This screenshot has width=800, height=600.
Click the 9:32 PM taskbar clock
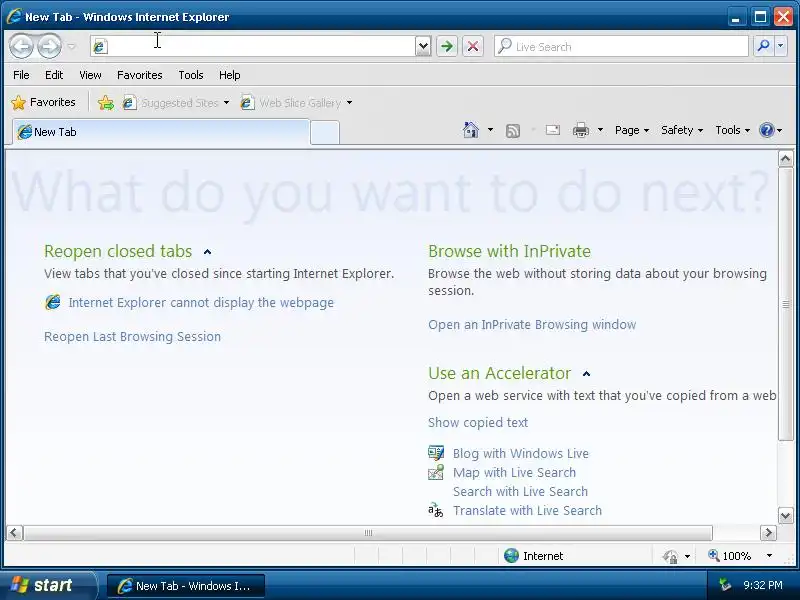point(762,585)
